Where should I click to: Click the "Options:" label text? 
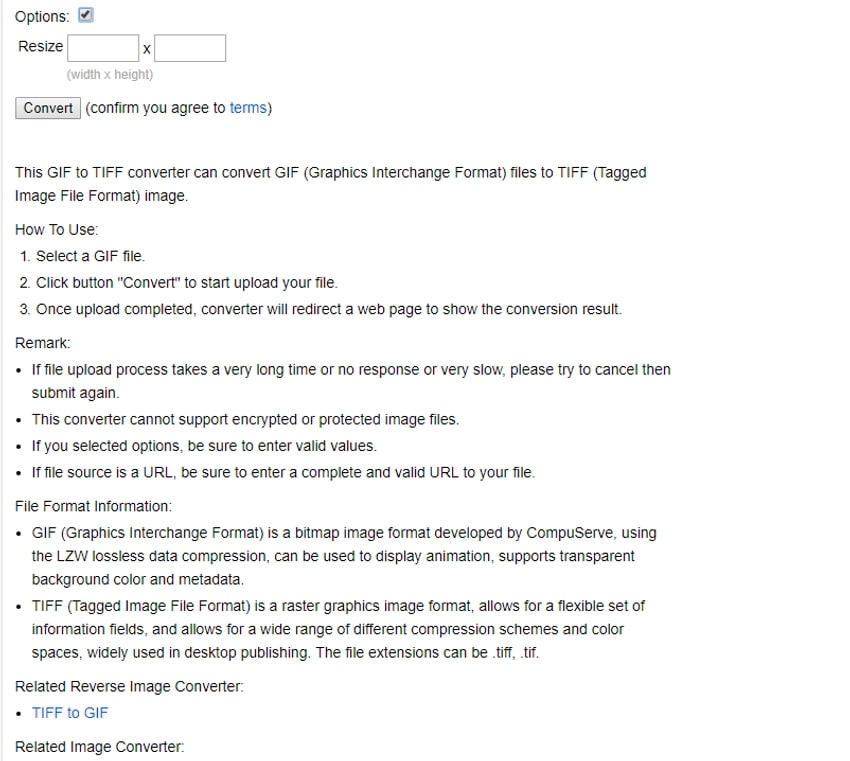[42, 17]
